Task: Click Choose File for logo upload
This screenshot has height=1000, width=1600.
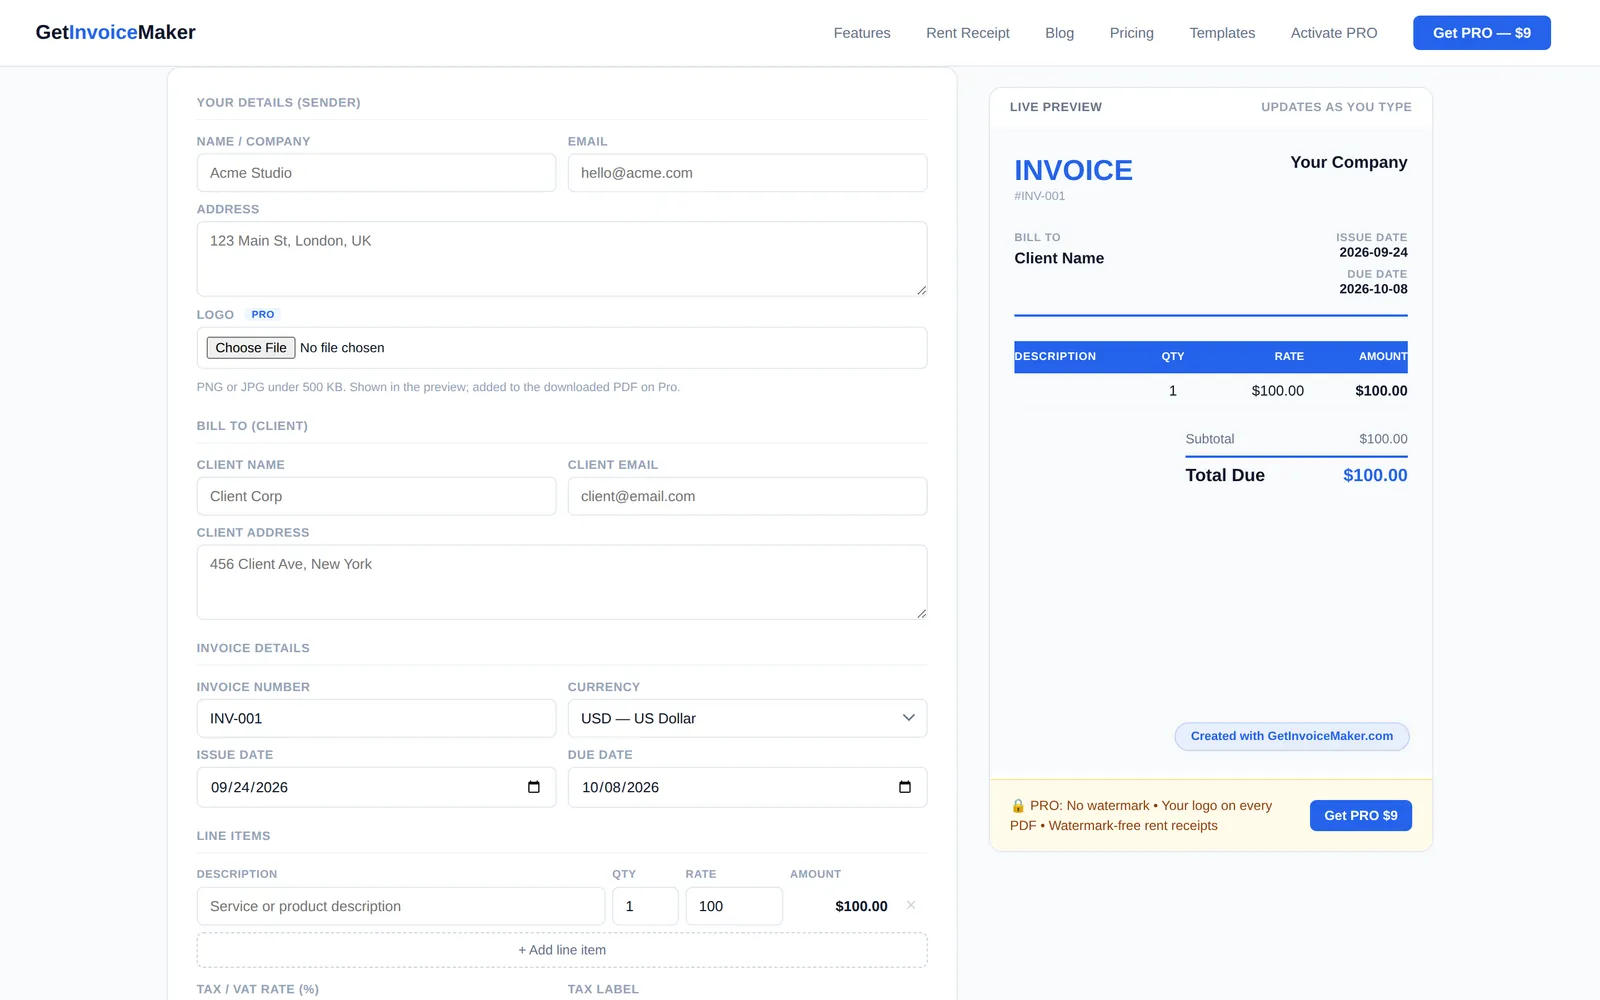Action: click(251, 348)
